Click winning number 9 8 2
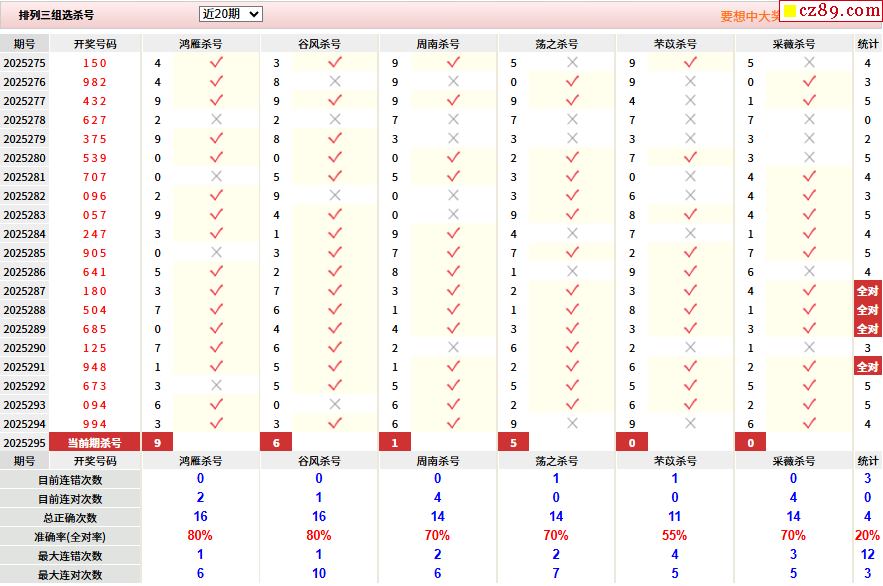883x586 pixels. coord(95,82)
